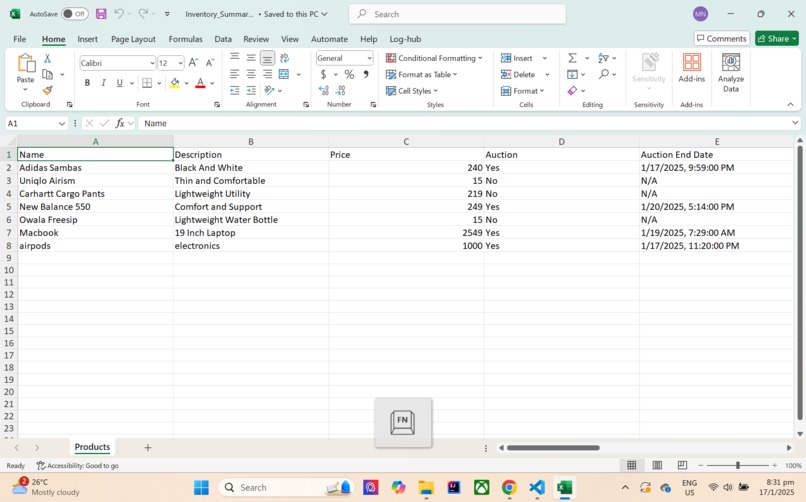806x502 pixels.
Task: Click the Decrease Indent icon
Action: 235,90
